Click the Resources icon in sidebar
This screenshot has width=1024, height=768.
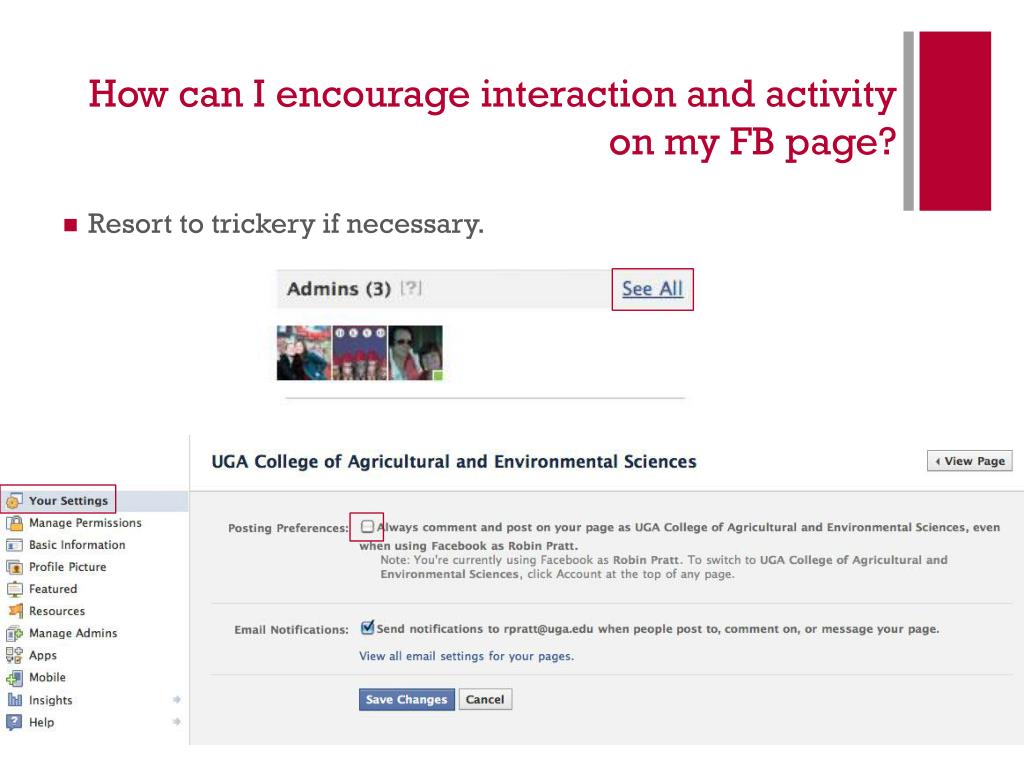[14, 611]
